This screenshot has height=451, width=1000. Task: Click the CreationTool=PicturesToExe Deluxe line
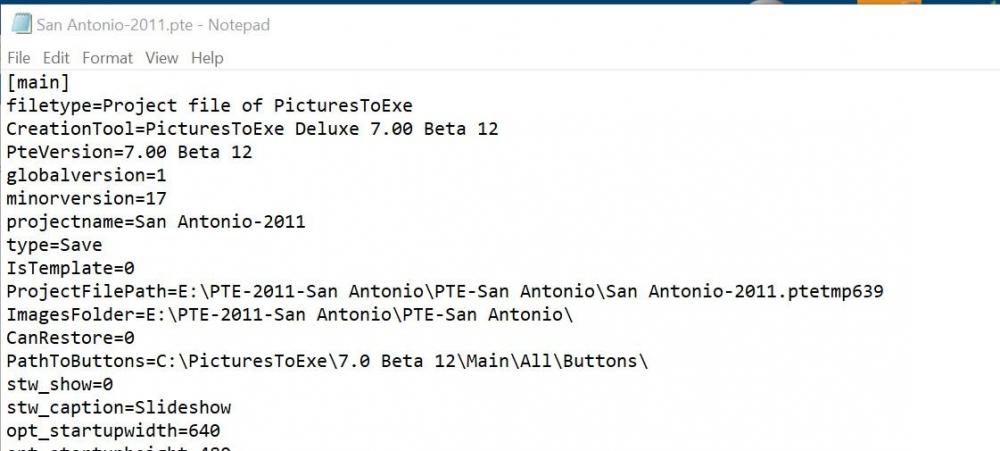[252, 129]
